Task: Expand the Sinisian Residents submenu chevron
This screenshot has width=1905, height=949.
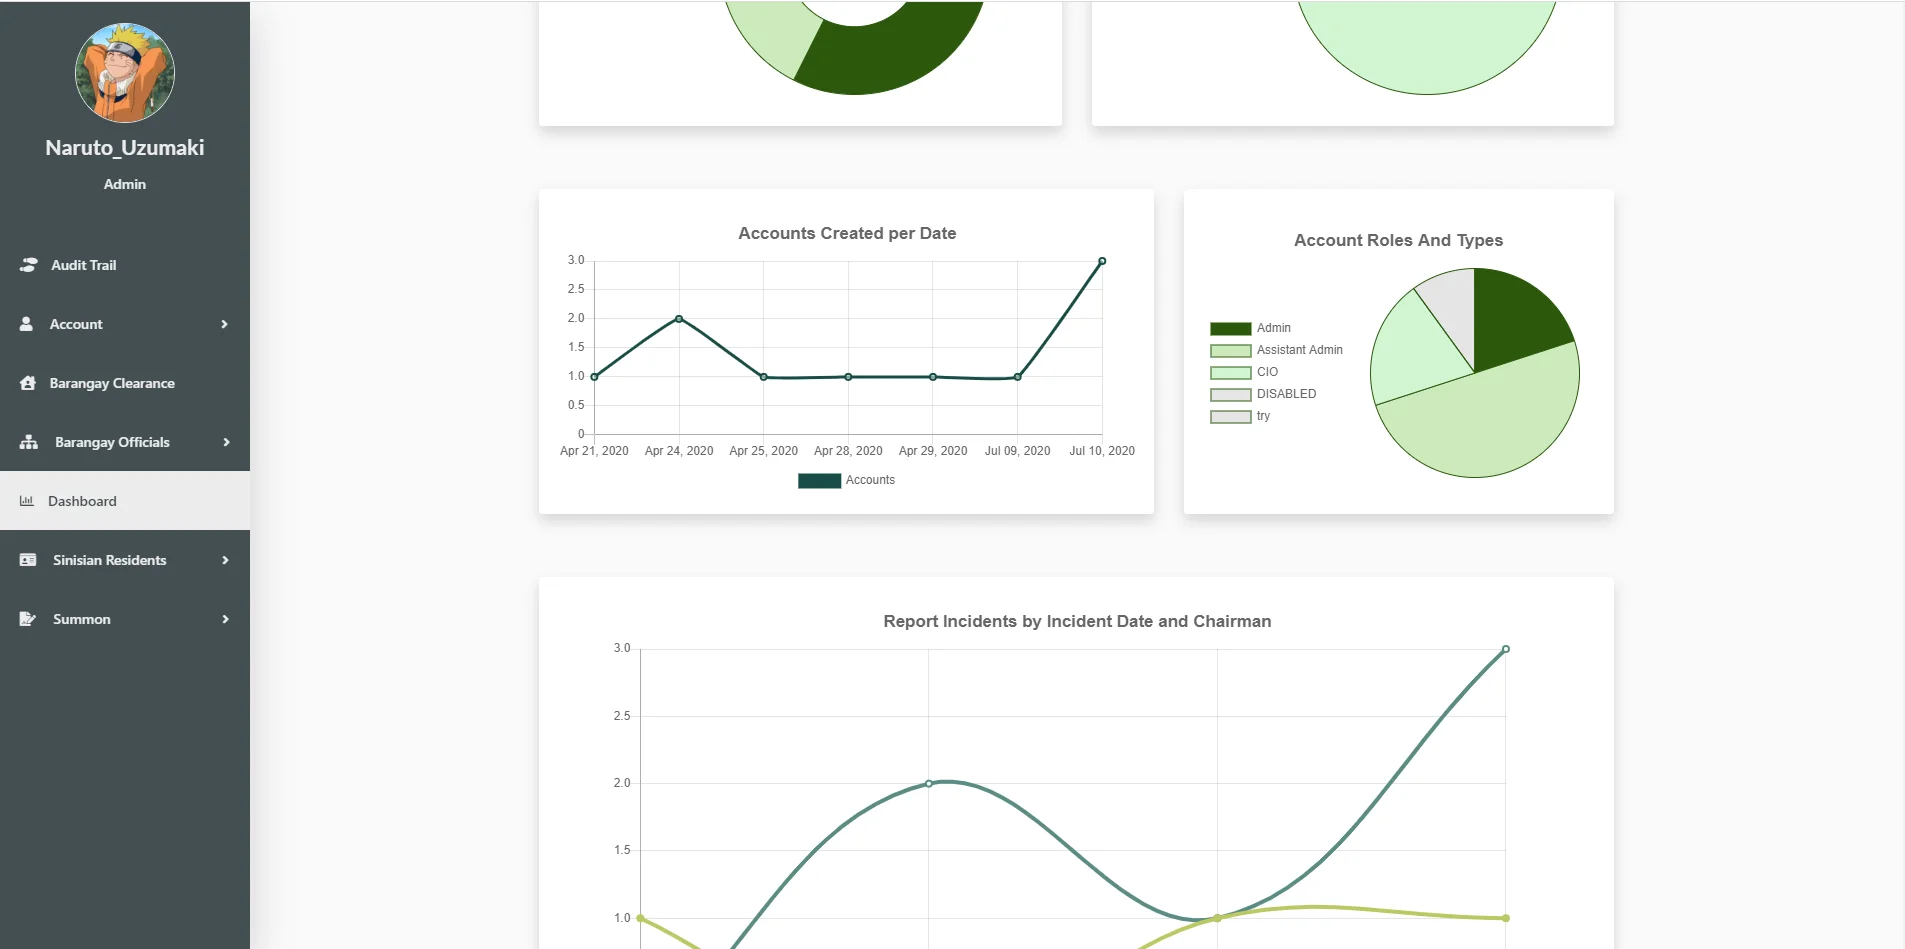Action: (x=225, y=560)
